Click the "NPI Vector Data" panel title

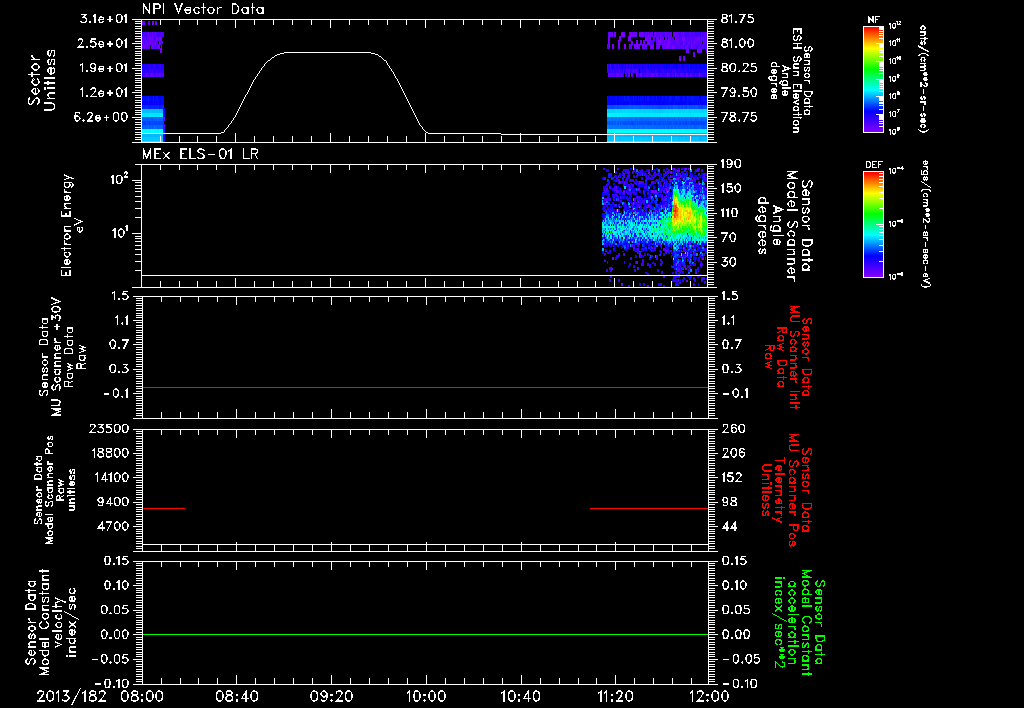point(203,9)
